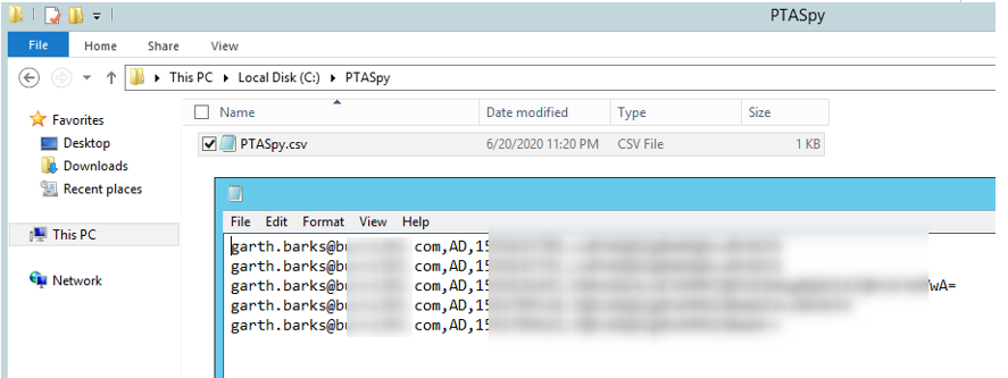The height and width of the screenshot is (378, 1008).
Task: Click the New folder quick access icon
Action: (x=76, y=15)
